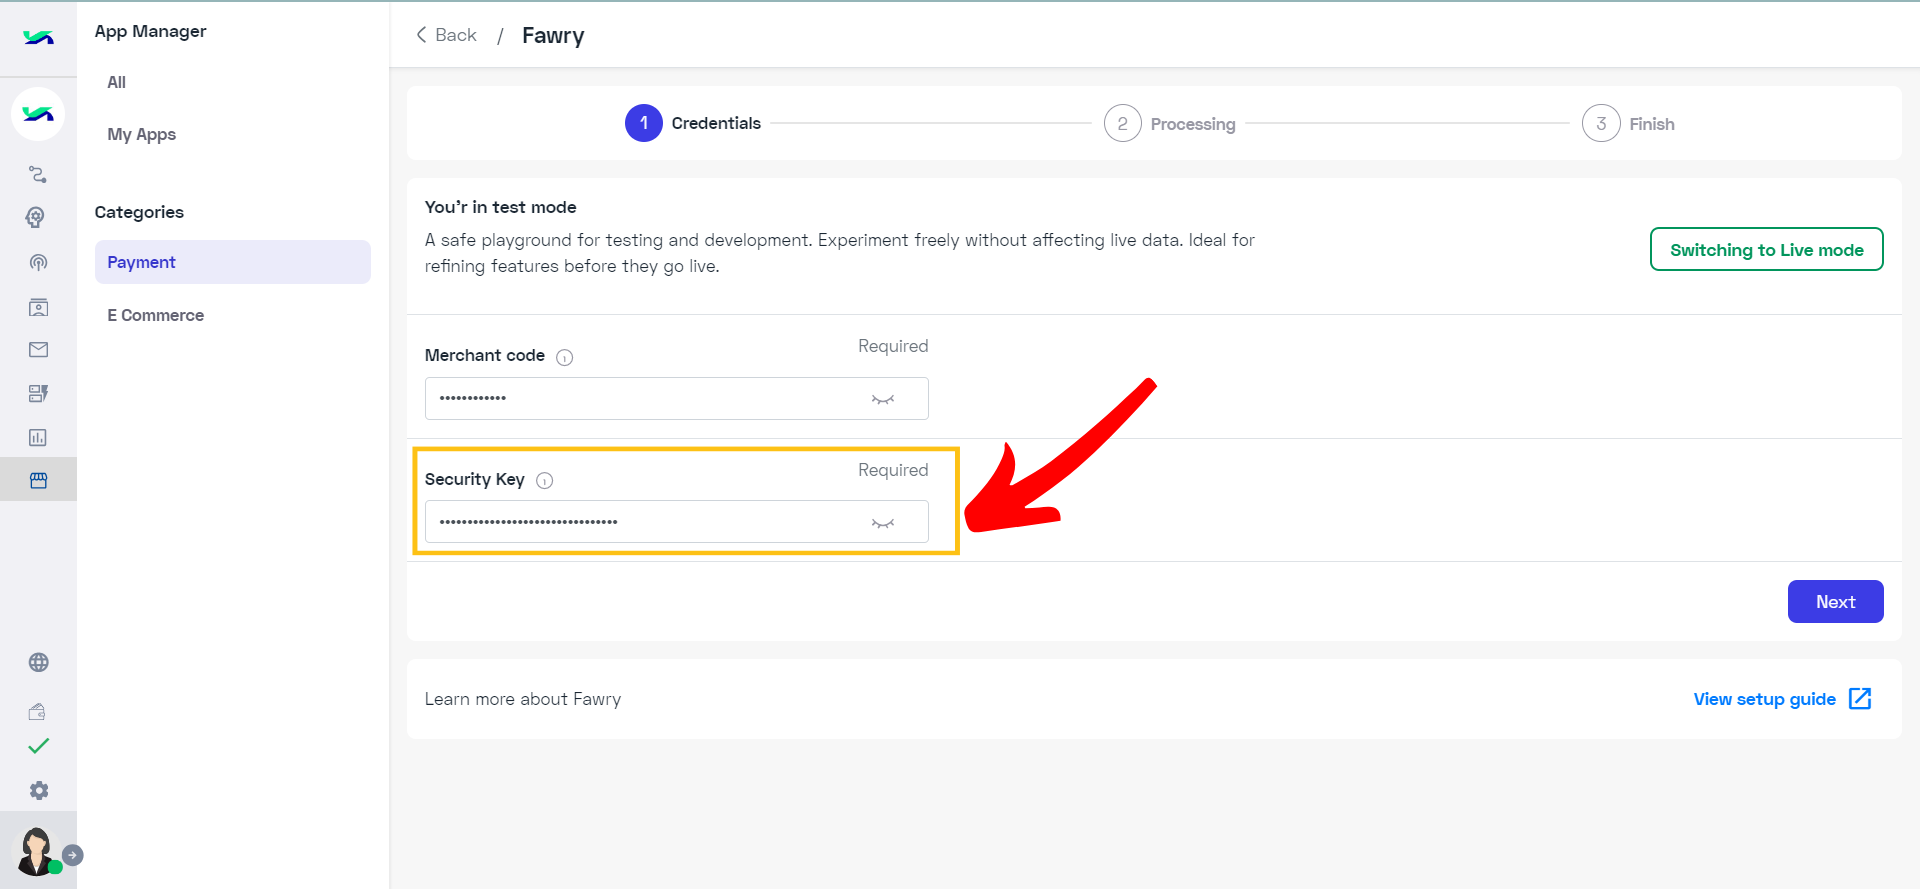Click the logo at top of sidebar
The image size is (1920, 889).
pyautogui.click(x=38, y=38)
